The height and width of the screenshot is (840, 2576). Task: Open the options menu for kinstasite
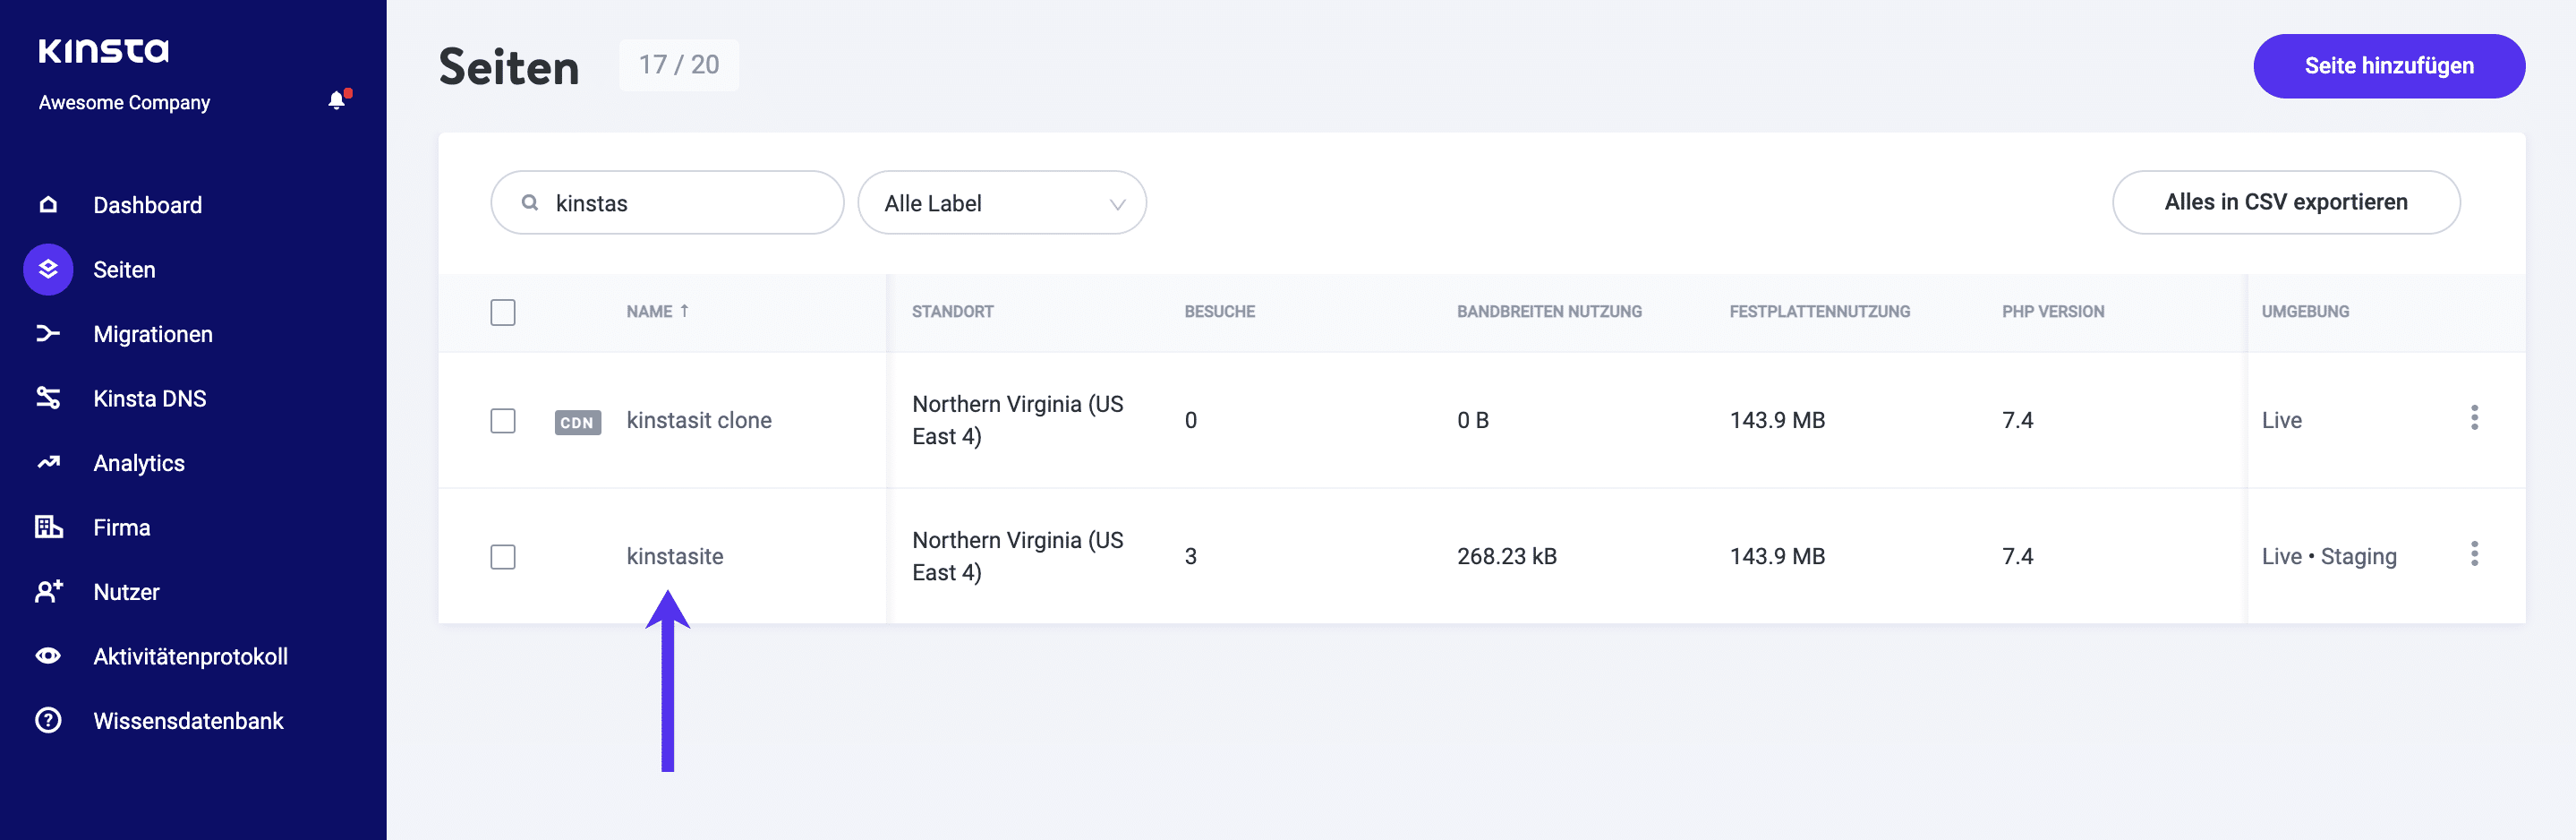pos(2475,553)
